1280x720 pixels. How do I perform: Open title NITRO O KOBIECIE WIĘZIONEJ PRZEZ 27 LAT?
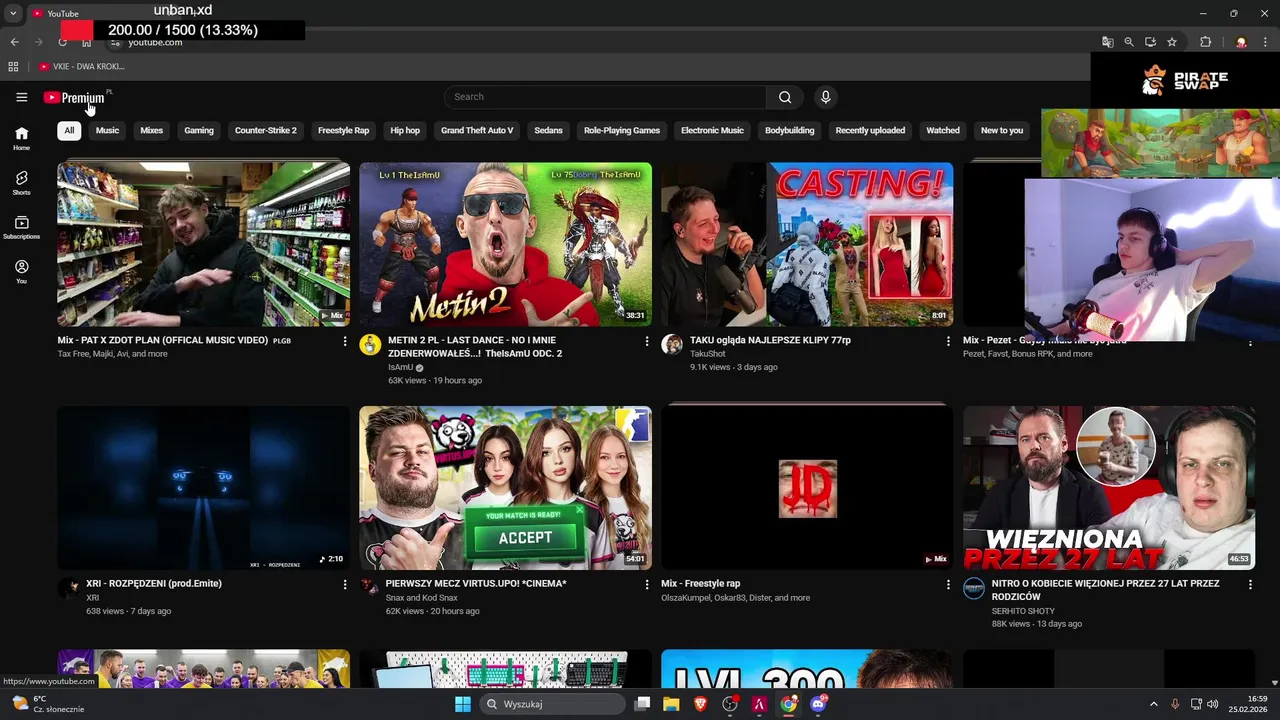point(1105,589)
